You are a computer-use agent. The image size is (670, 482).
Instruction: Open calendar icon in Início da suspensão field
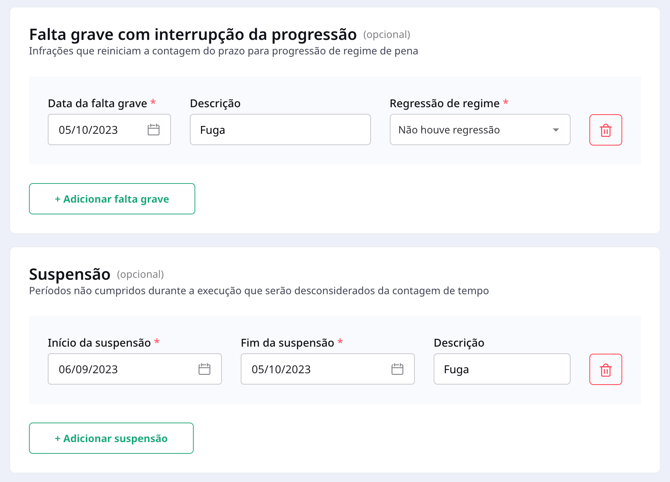(x=204, y=369)
